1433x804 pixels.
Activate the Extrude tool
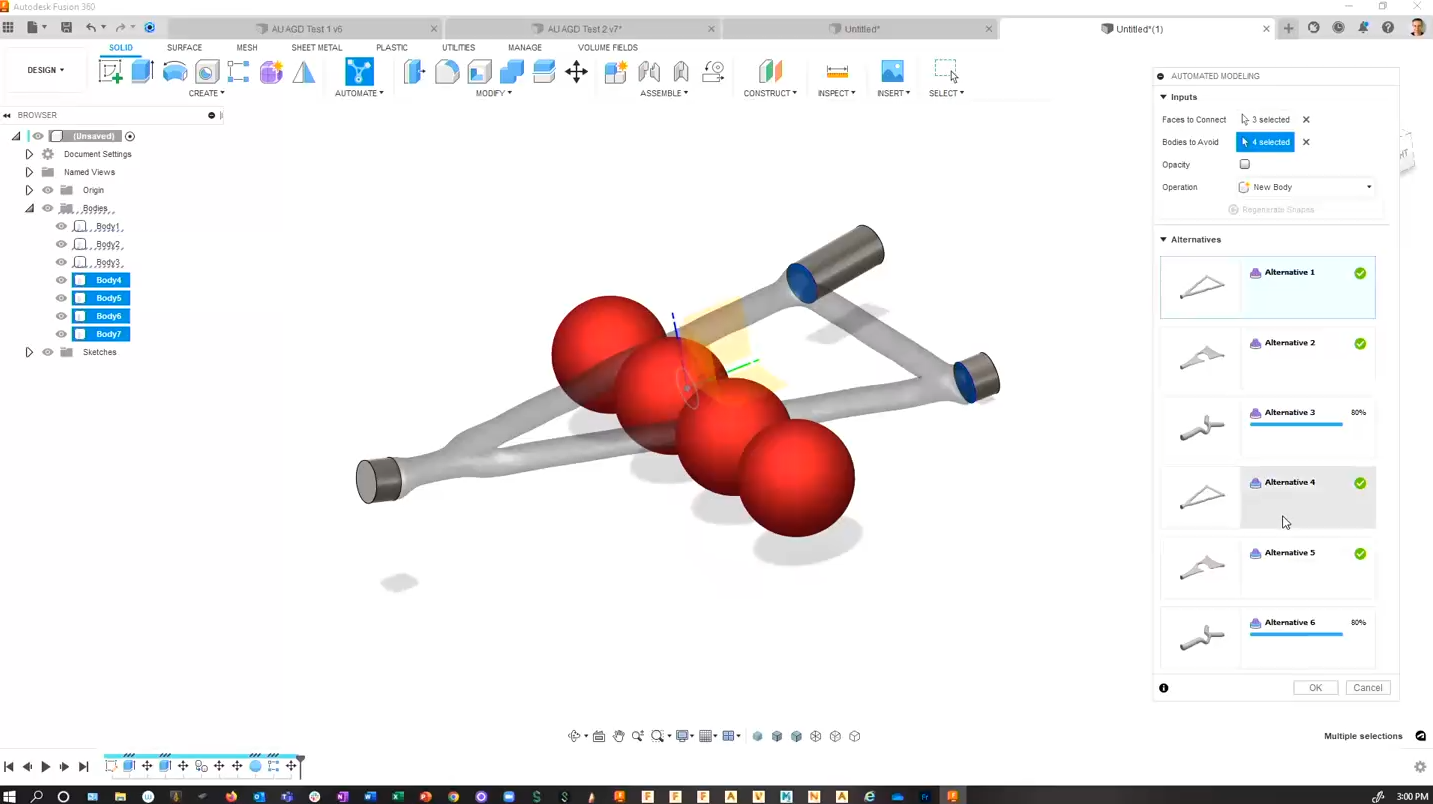pyautogui.click(x=141, y=72)
